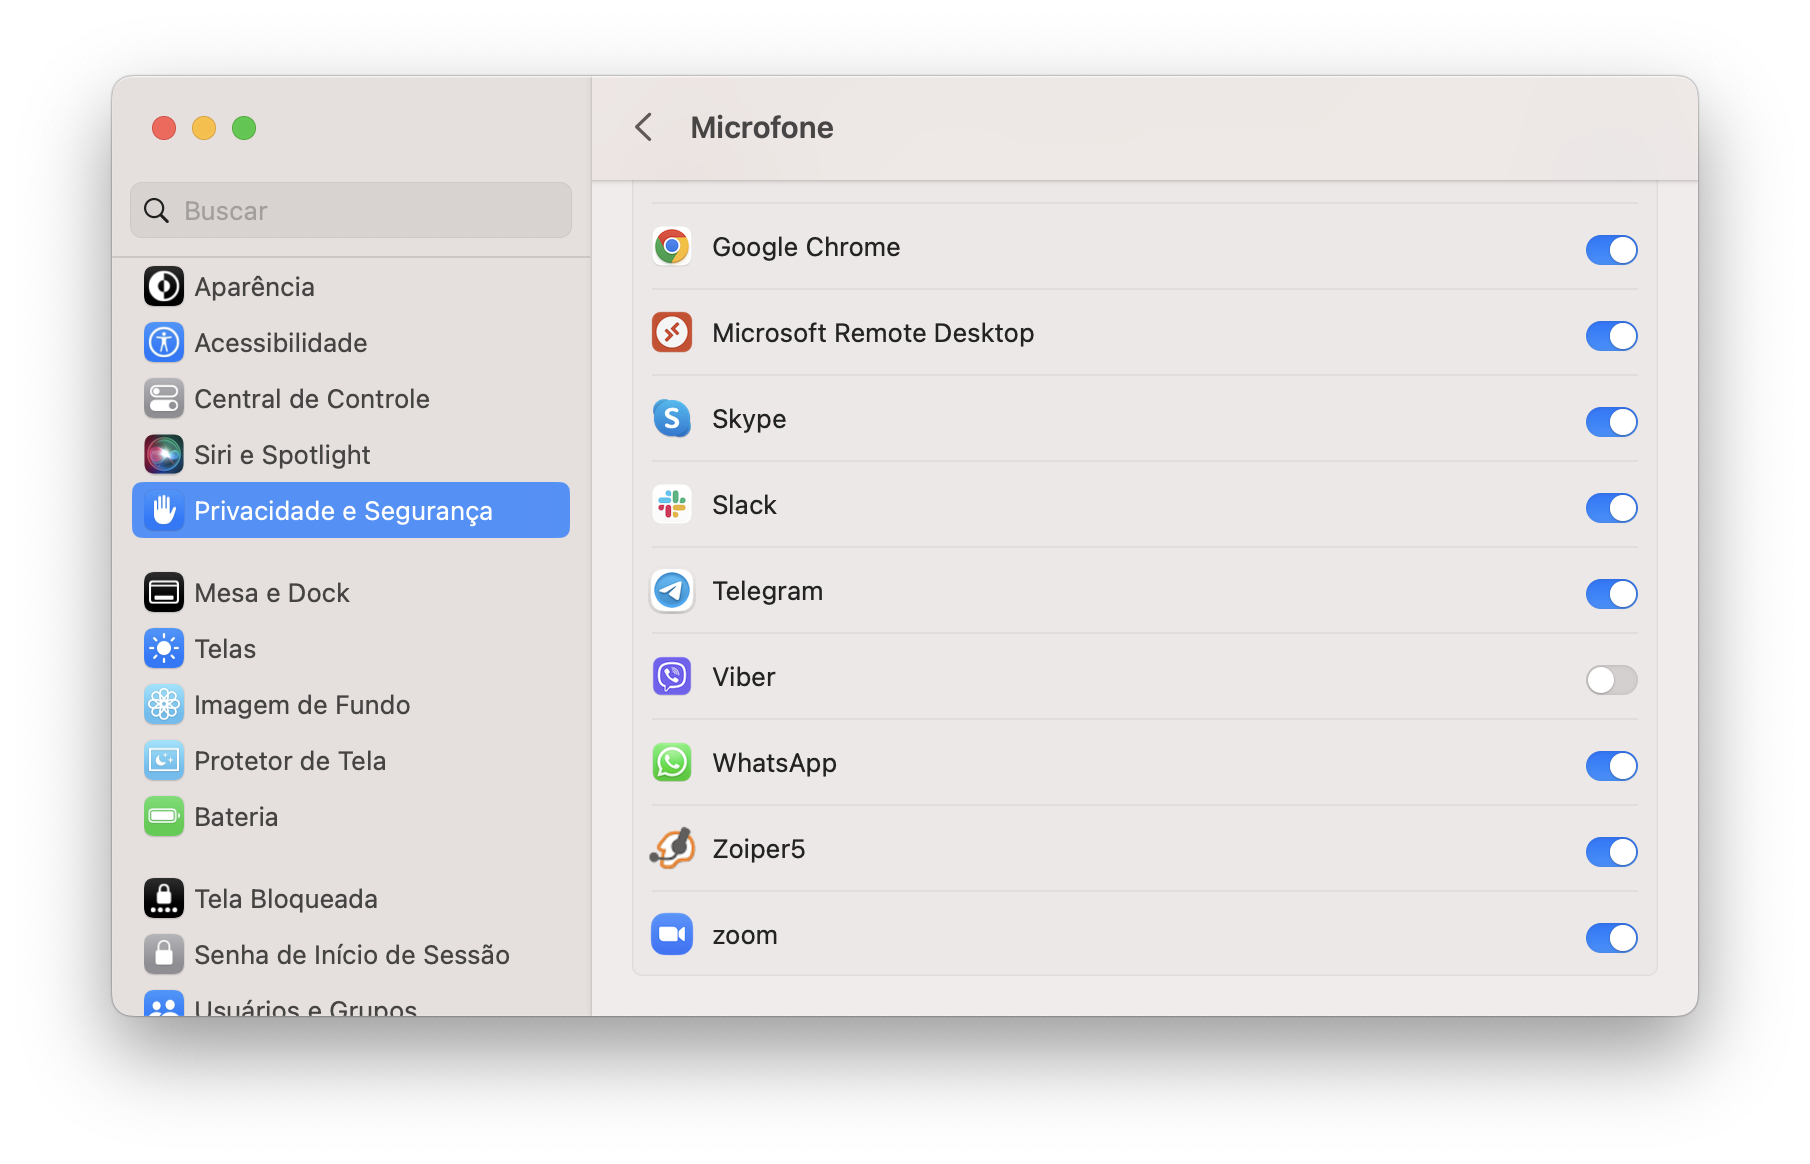Turn off WhatsApp microphone toggle
Viewport: 1810px width, 1164px height.
1611,766
